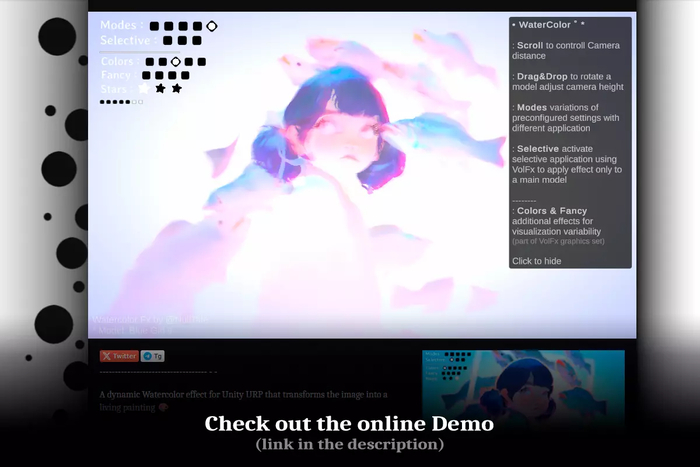The width and height of the screenshot is (700, 467).
Task: Click the last empty dot in dotted slider
Action: click(141, 102)
